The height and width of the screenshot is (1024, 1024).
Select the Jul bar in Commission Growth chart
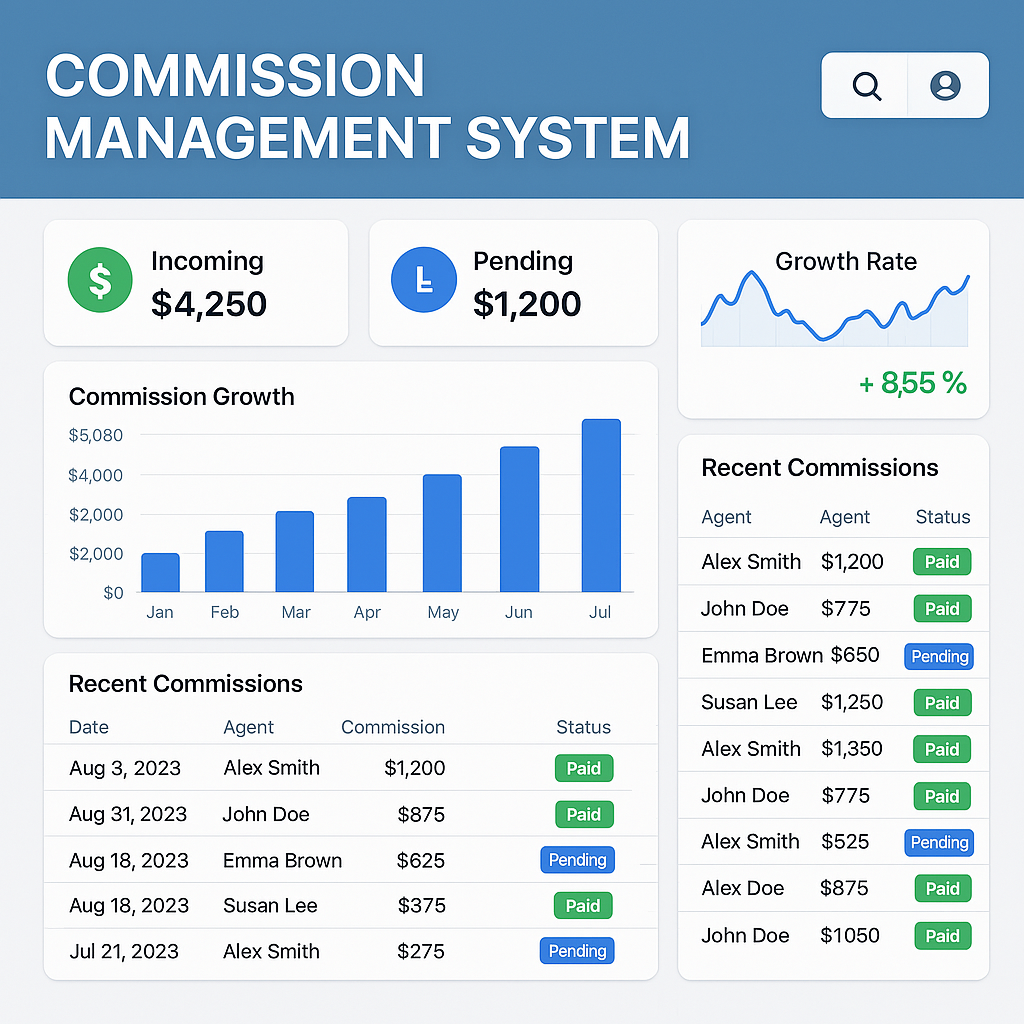(x=601, y=506)
